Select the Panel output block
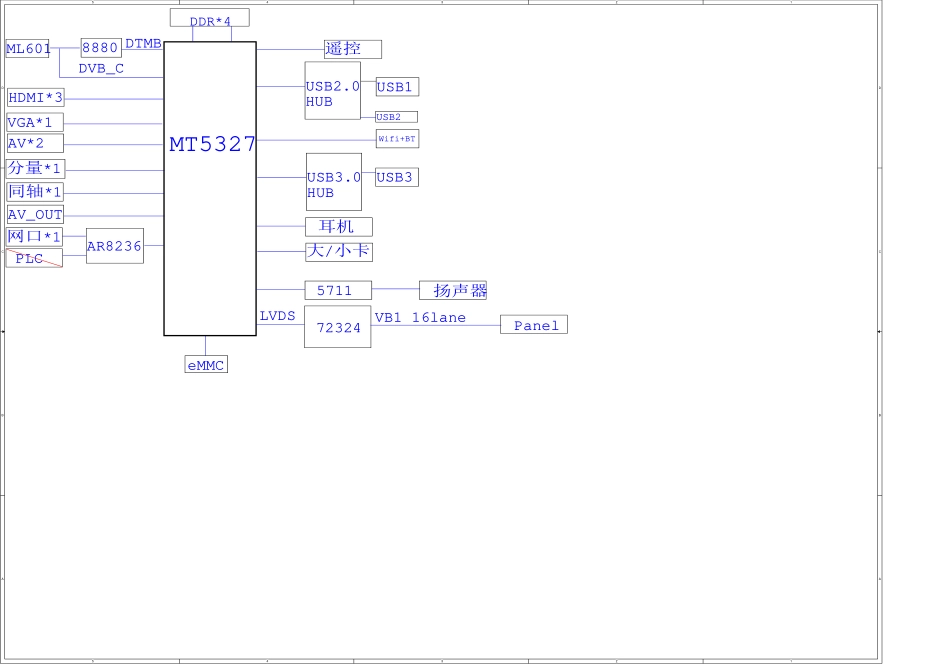Viewport: 950px width, 672px height. (534, 325)
